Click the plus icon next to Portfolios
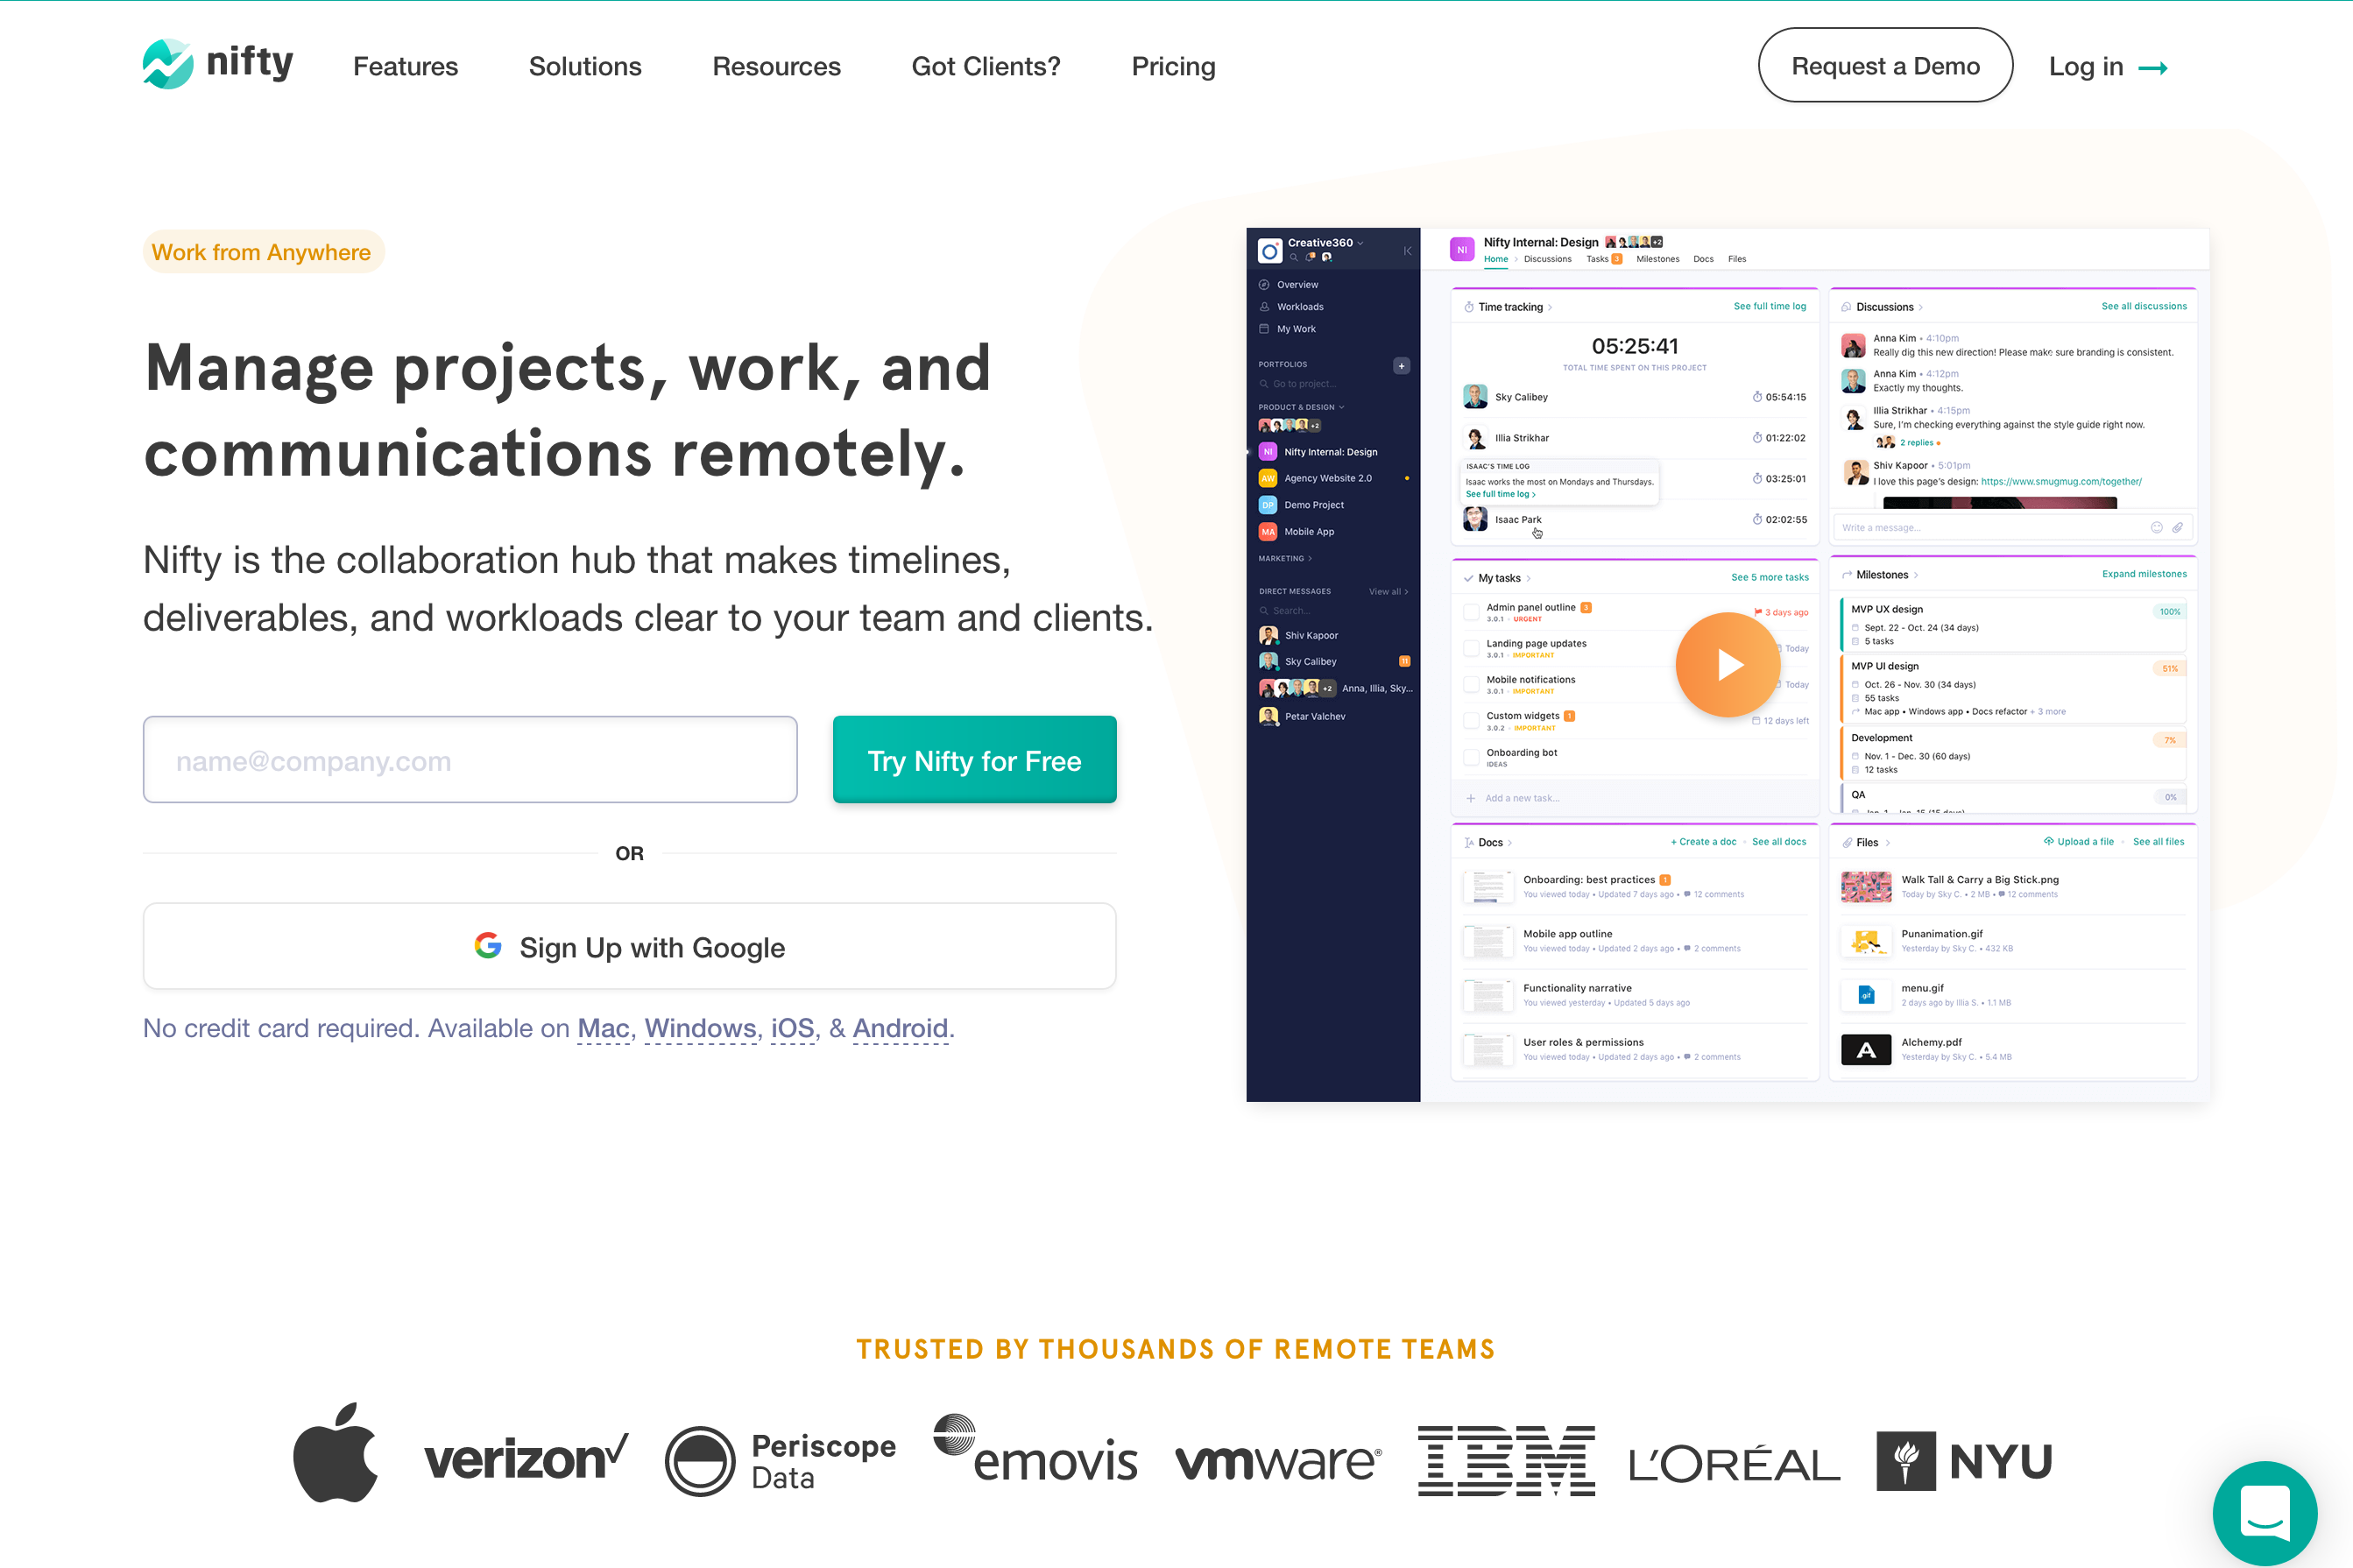Screen dimensions: 2353x1568 (x=1401, y=366)
